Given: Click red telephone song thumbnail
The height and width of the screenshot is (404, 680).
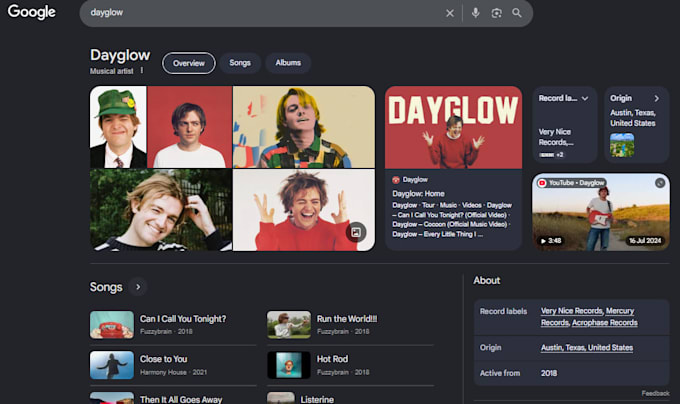Looking at the screenshot, I should point(112,325).
